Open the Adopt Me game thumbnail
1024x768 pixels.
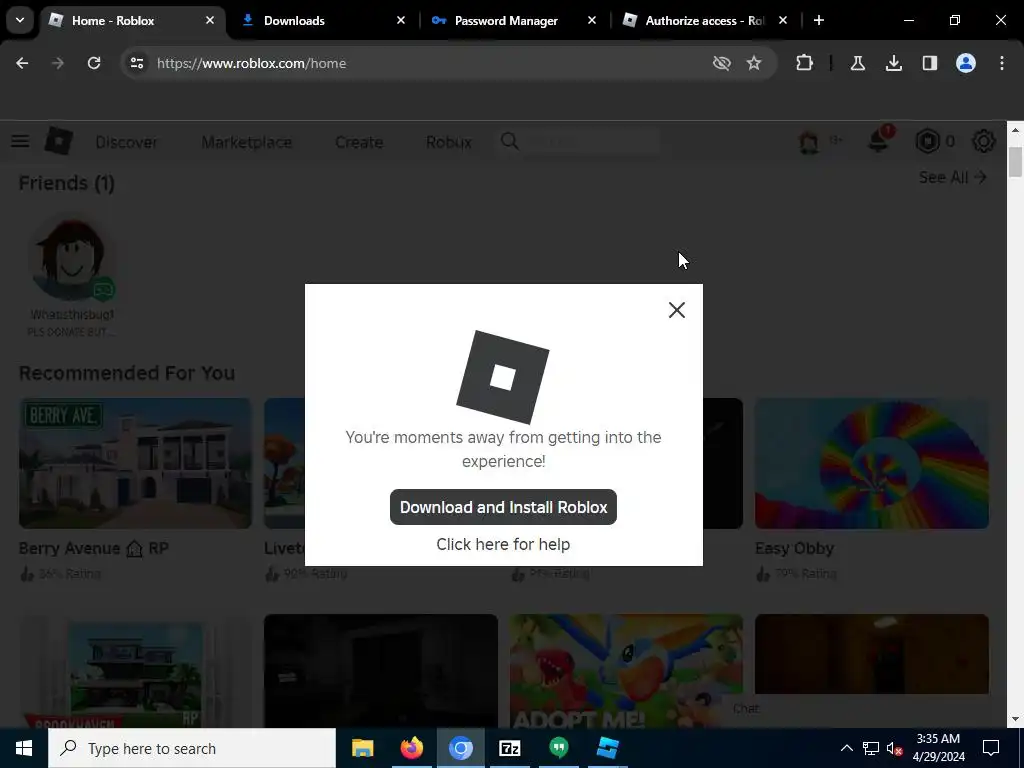pyautogui.click(x=626, y=671)
